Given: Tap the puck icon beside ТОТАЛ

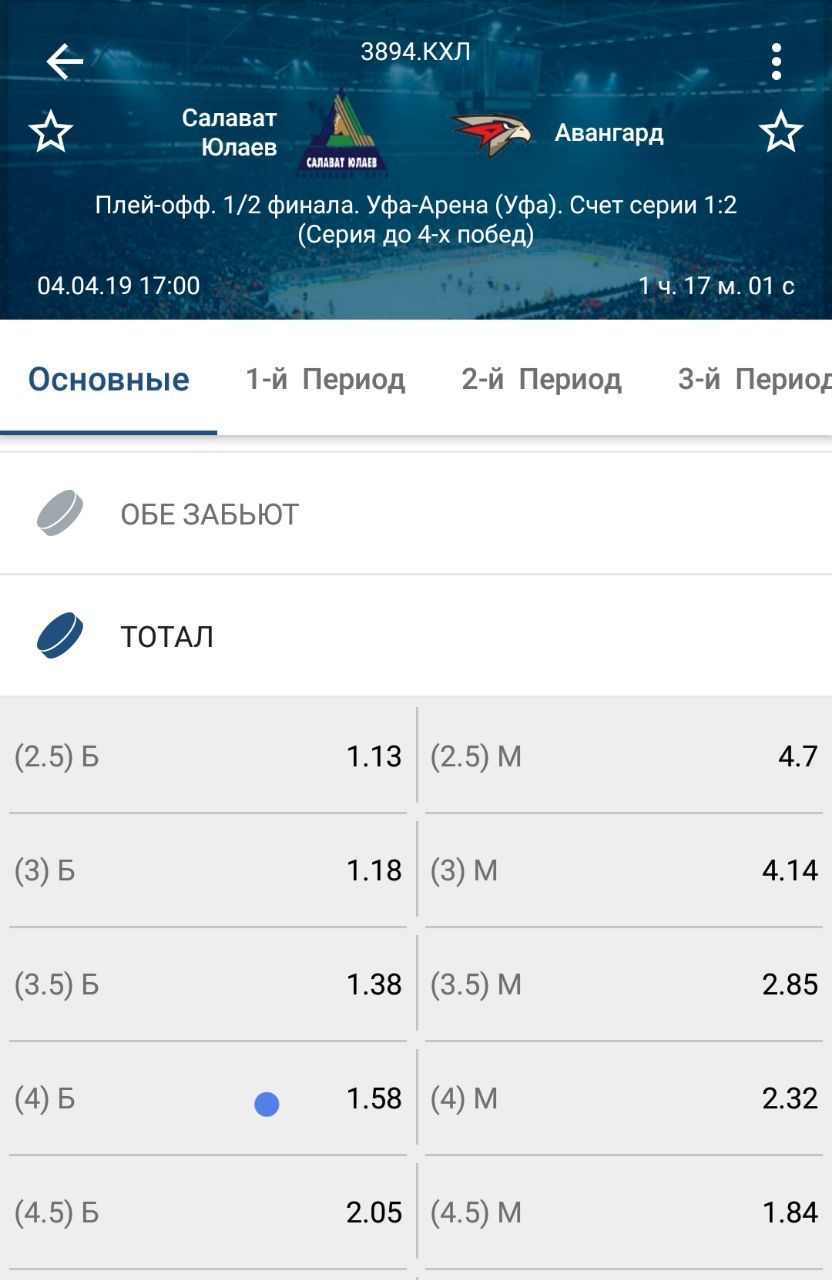Looking at the screenshot, I should pos(60,636).
